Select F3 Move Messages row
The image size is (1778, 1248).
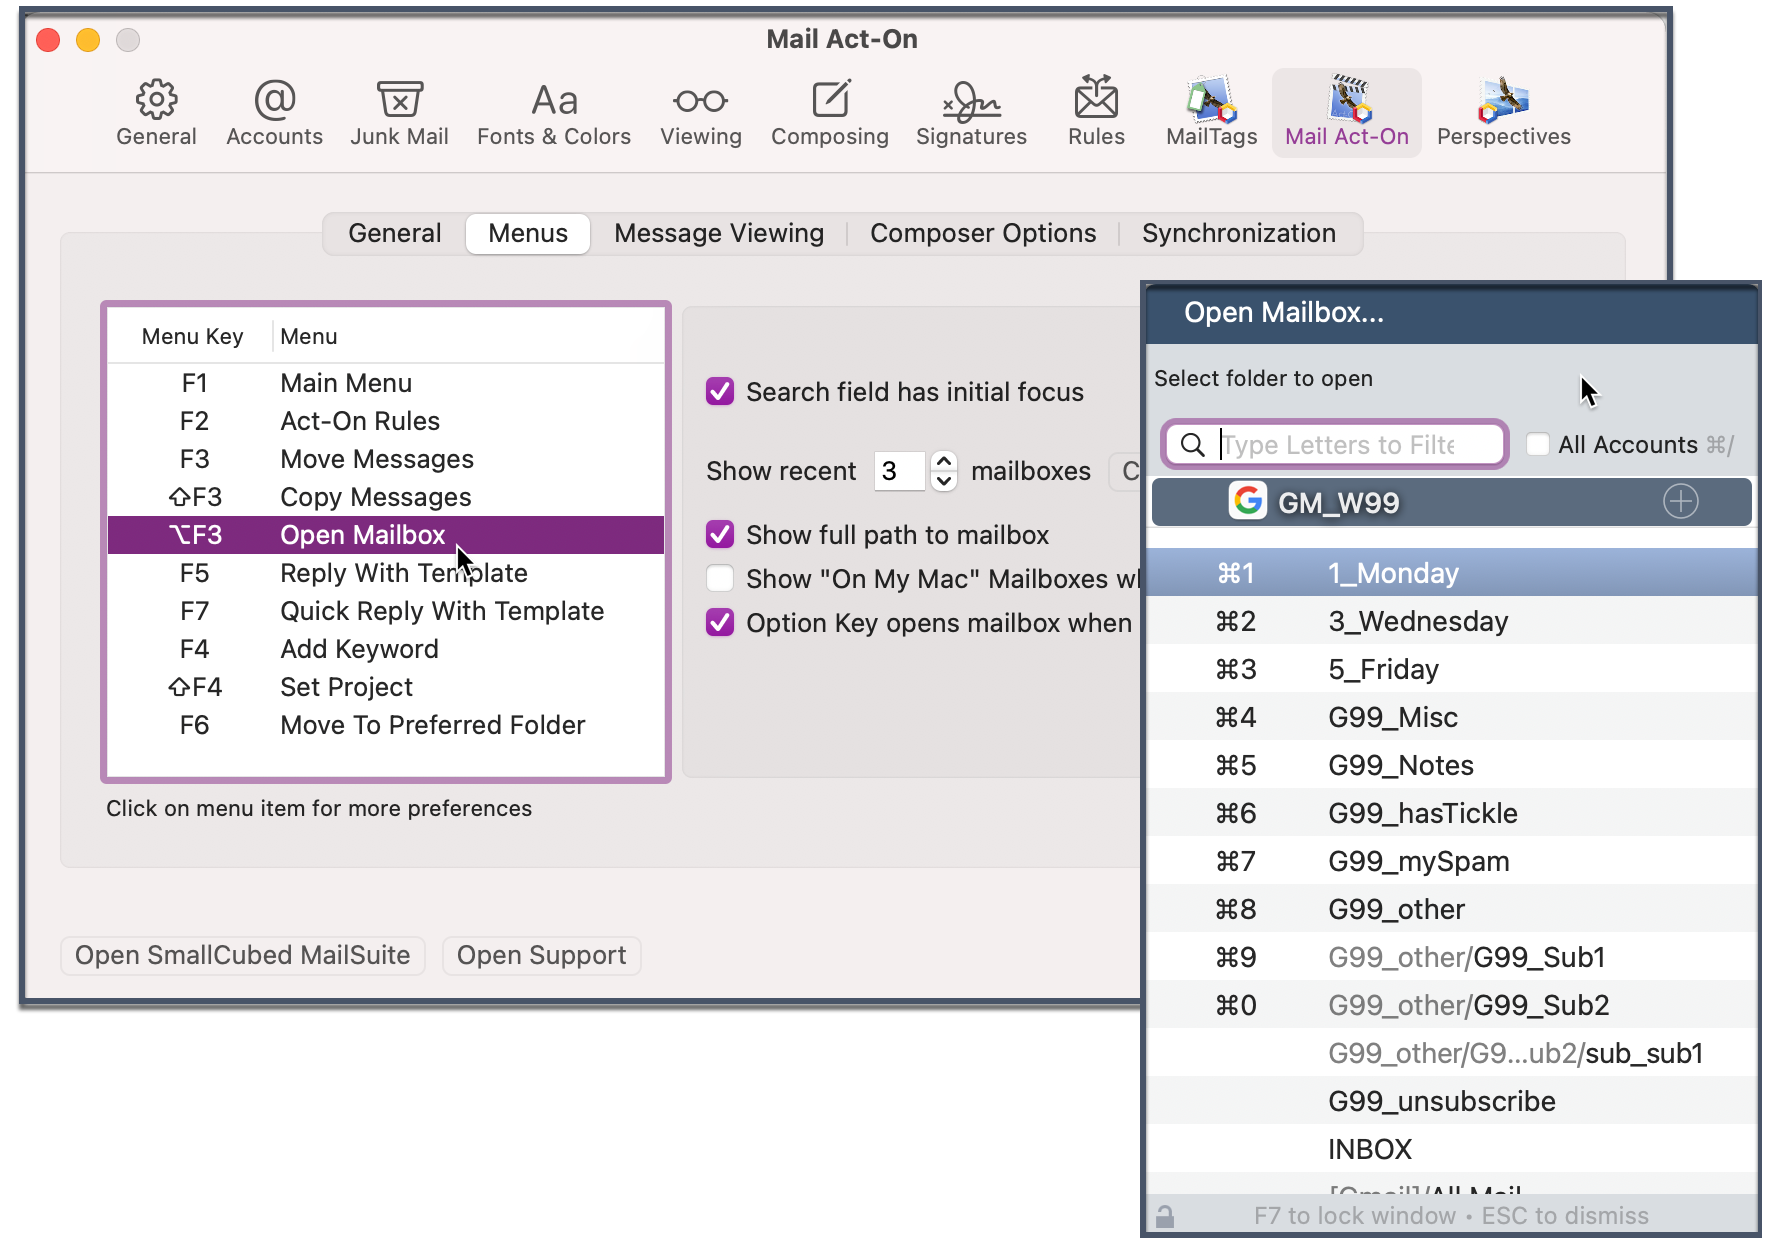pyautogui.click(x=386, y=459)
